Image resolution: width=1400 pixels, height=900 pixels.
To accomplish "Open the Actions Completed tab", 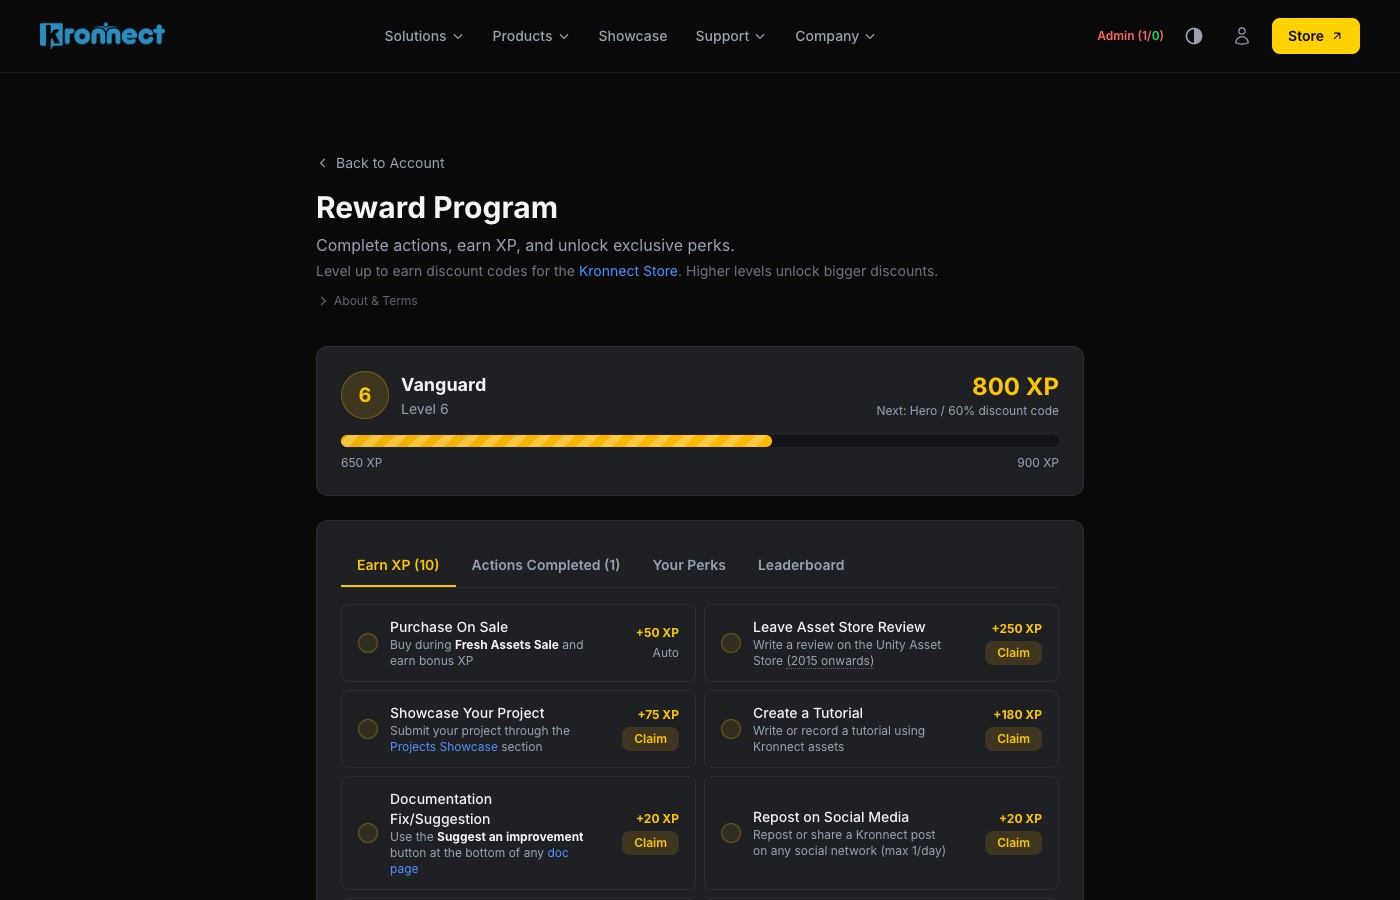I will click(545, 565).
